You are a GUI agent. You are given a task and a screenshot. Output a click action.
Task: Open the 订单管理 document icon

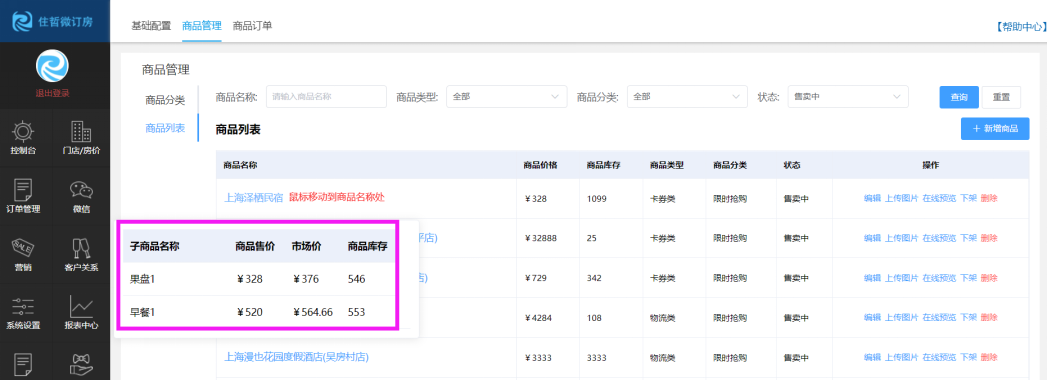click(x=23, y=190)
